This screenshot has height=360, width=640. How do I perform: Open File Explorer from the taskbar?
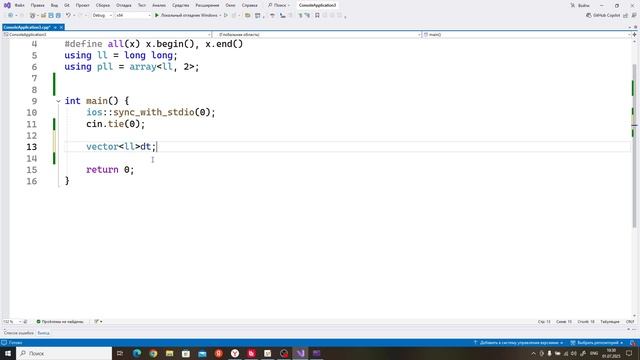coord(169,353)
